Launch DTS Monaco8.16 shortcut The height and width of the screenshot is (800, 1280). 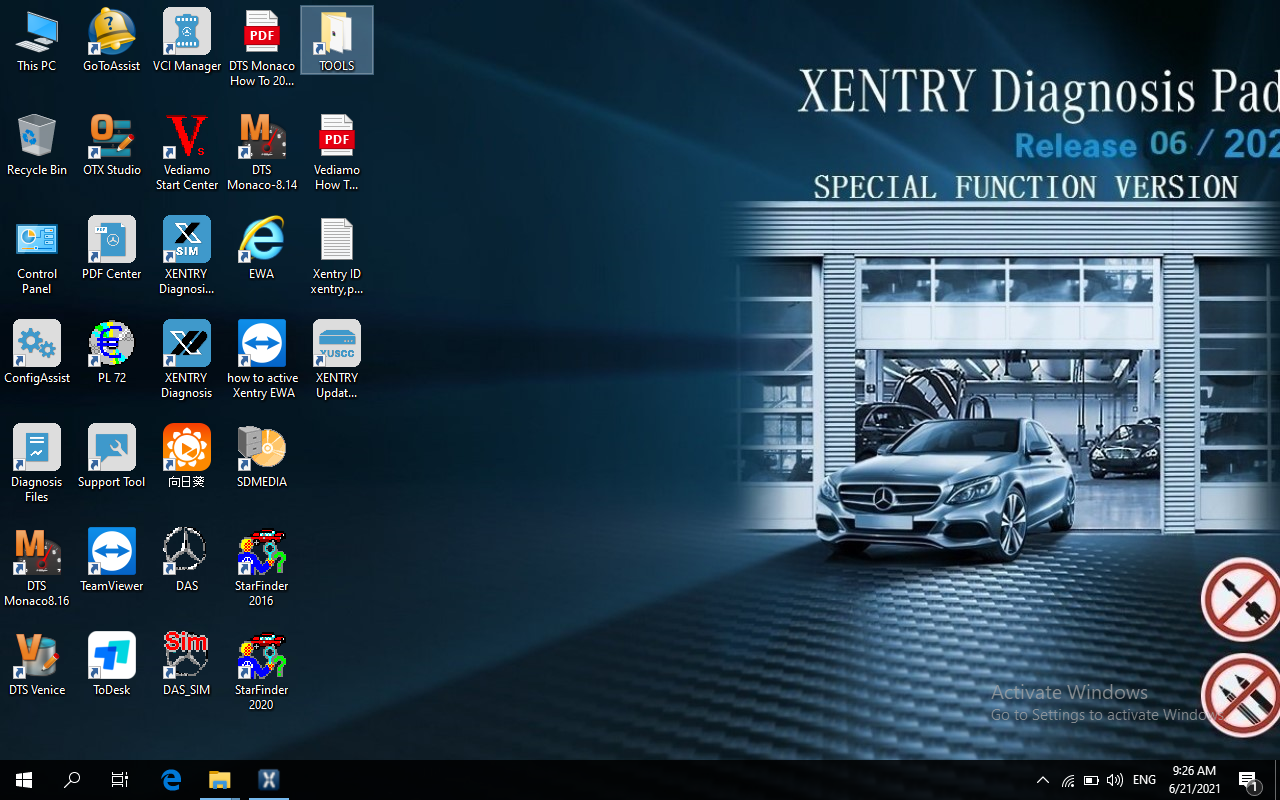coord(37,567)
